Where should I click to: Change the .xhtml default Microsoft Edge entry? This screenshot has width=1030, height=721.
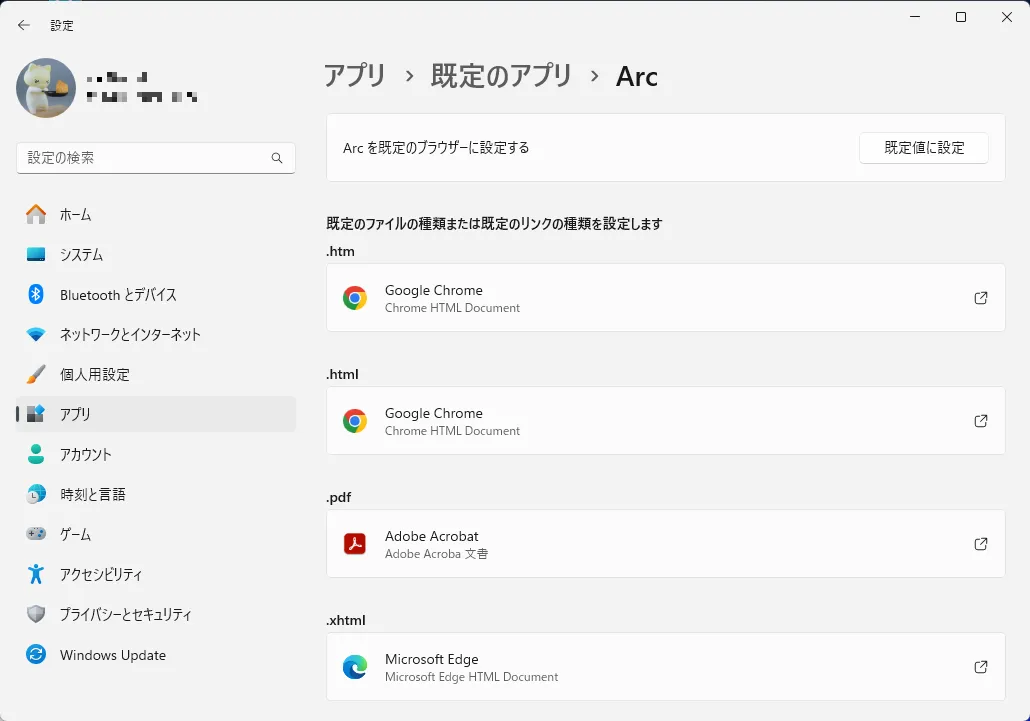pos(665,666)
